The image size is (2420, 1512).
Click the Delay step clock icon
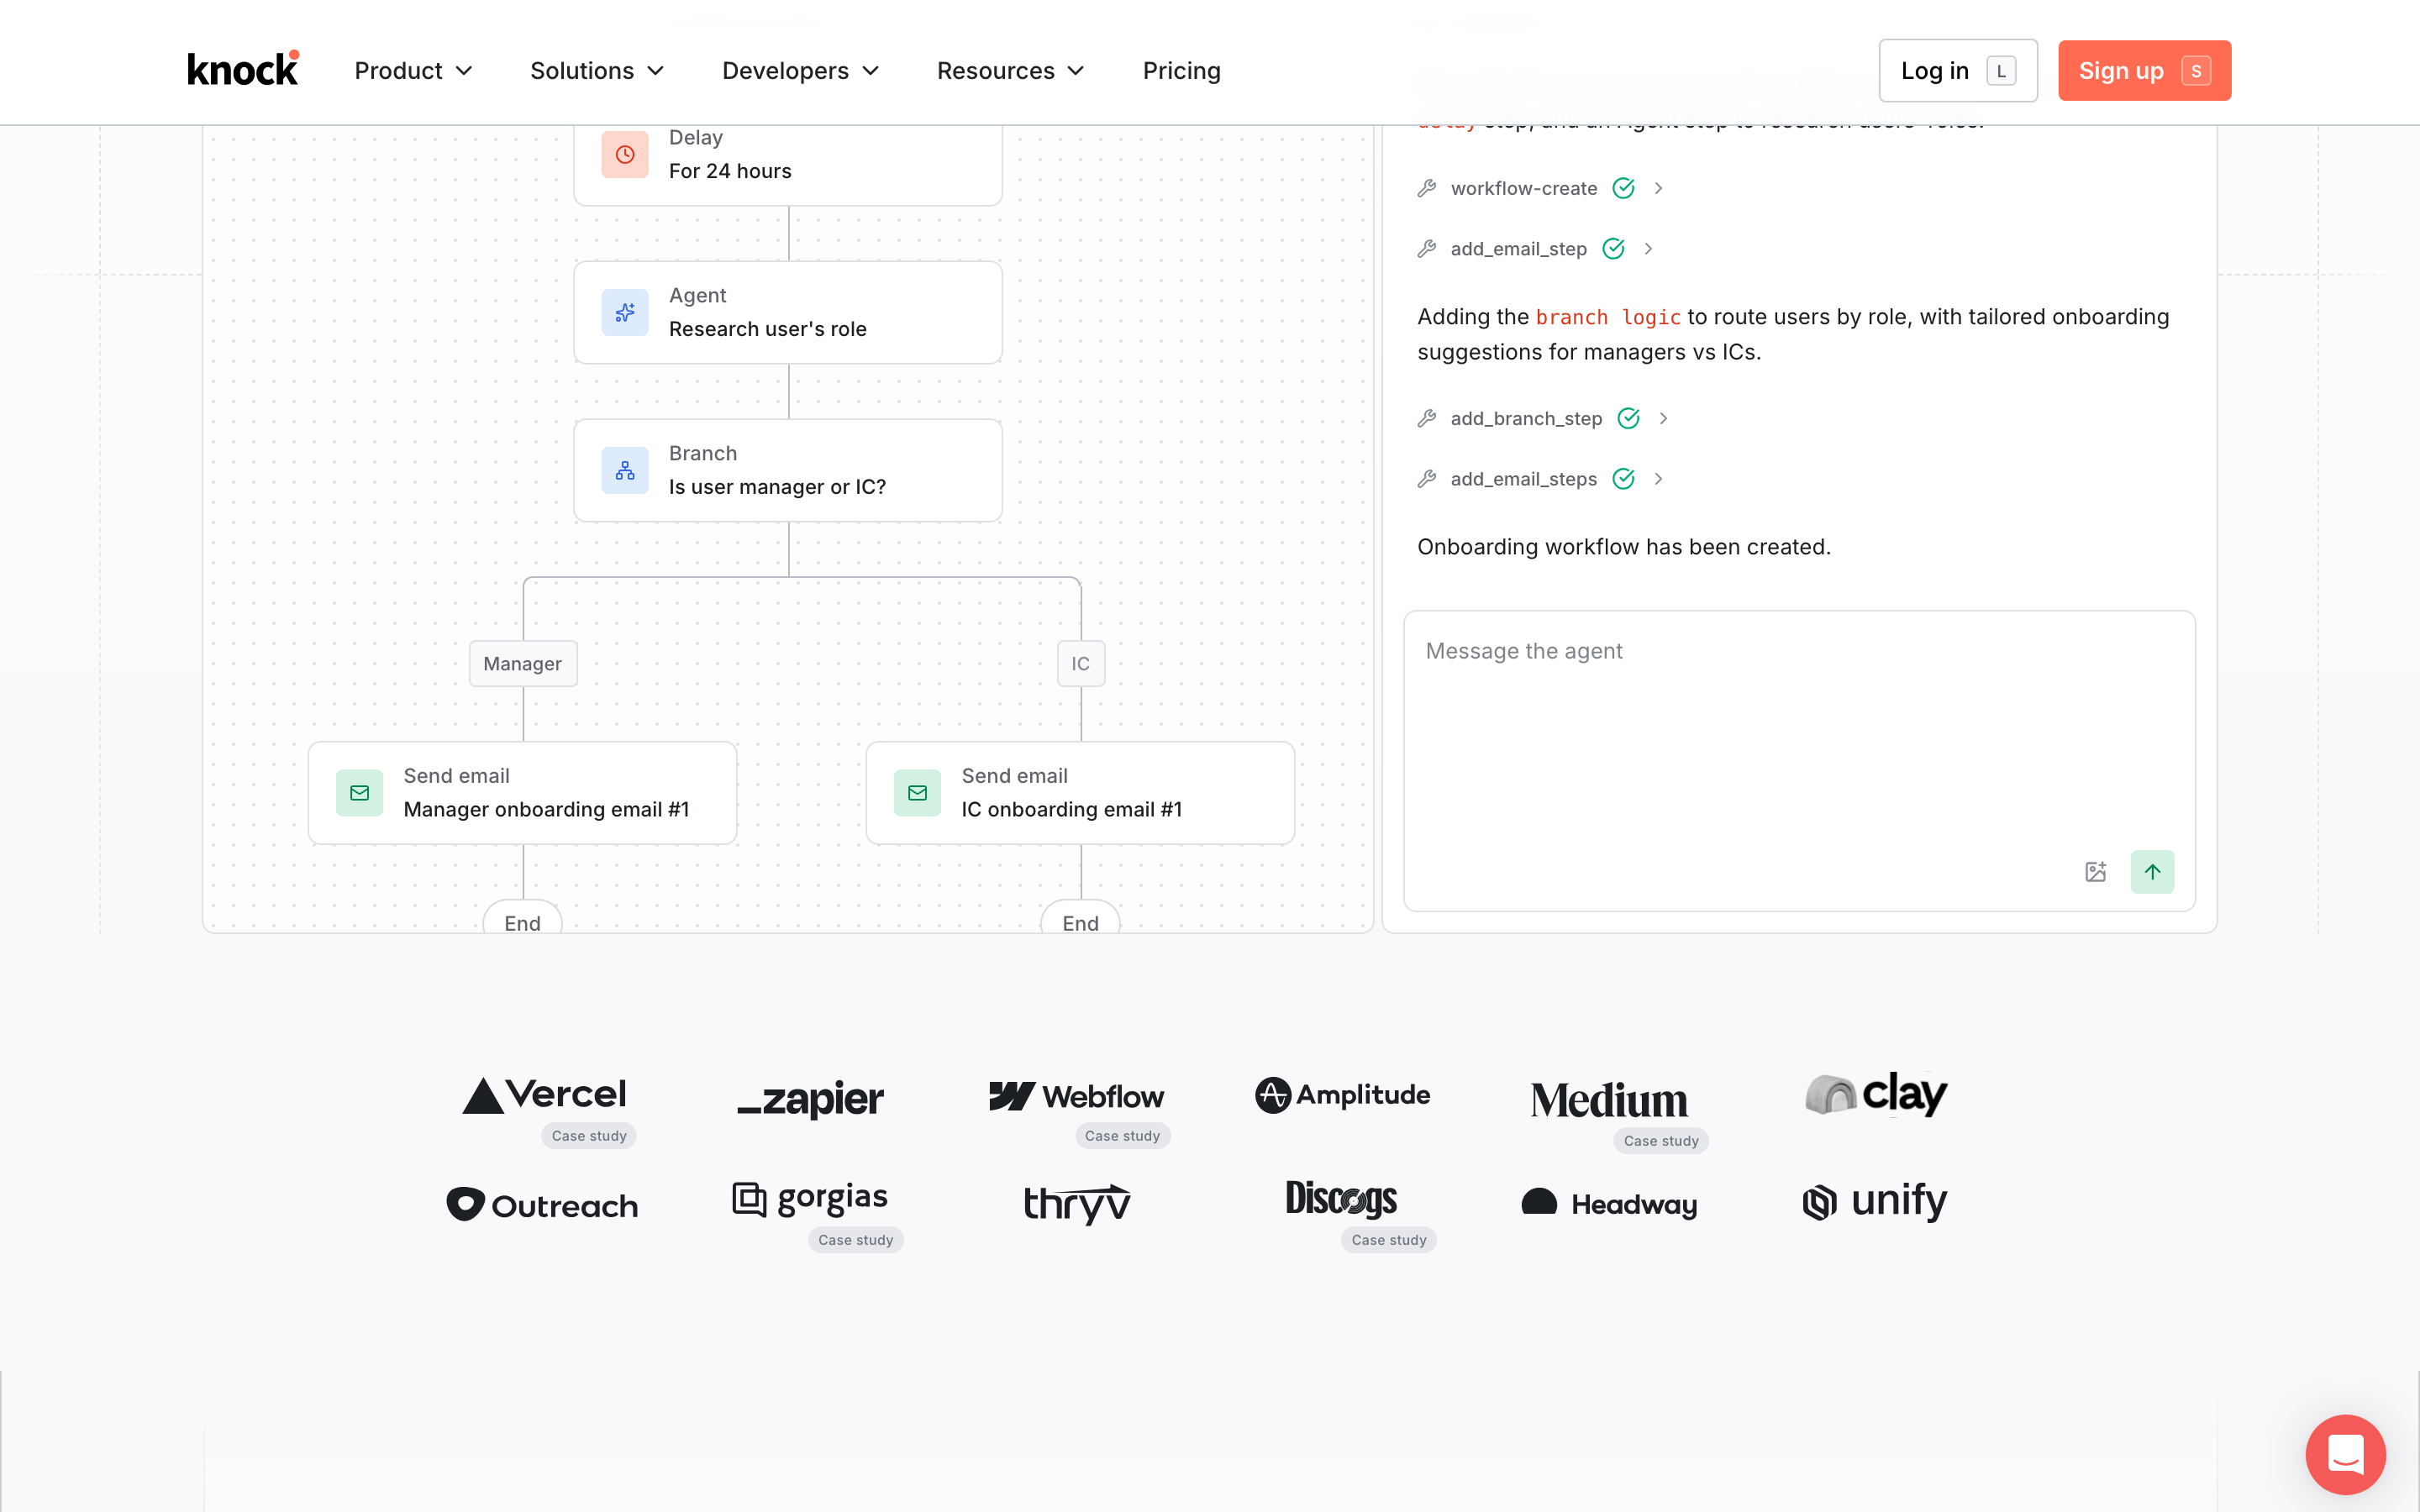click(x=625, y=154)
